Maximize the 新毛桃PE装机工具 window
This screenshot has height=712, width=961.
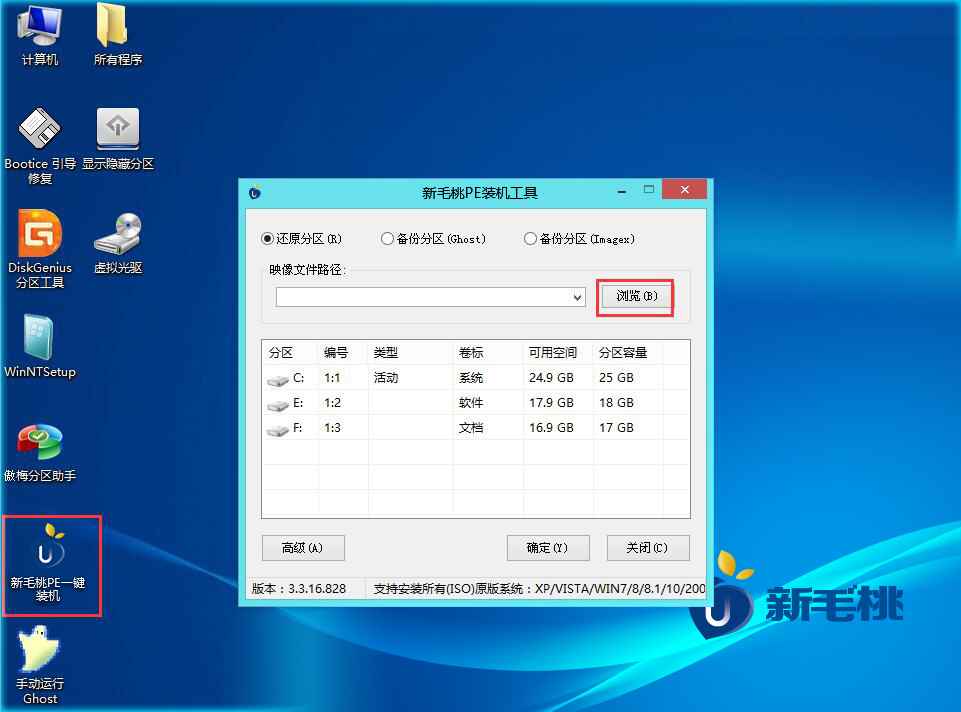649,190
